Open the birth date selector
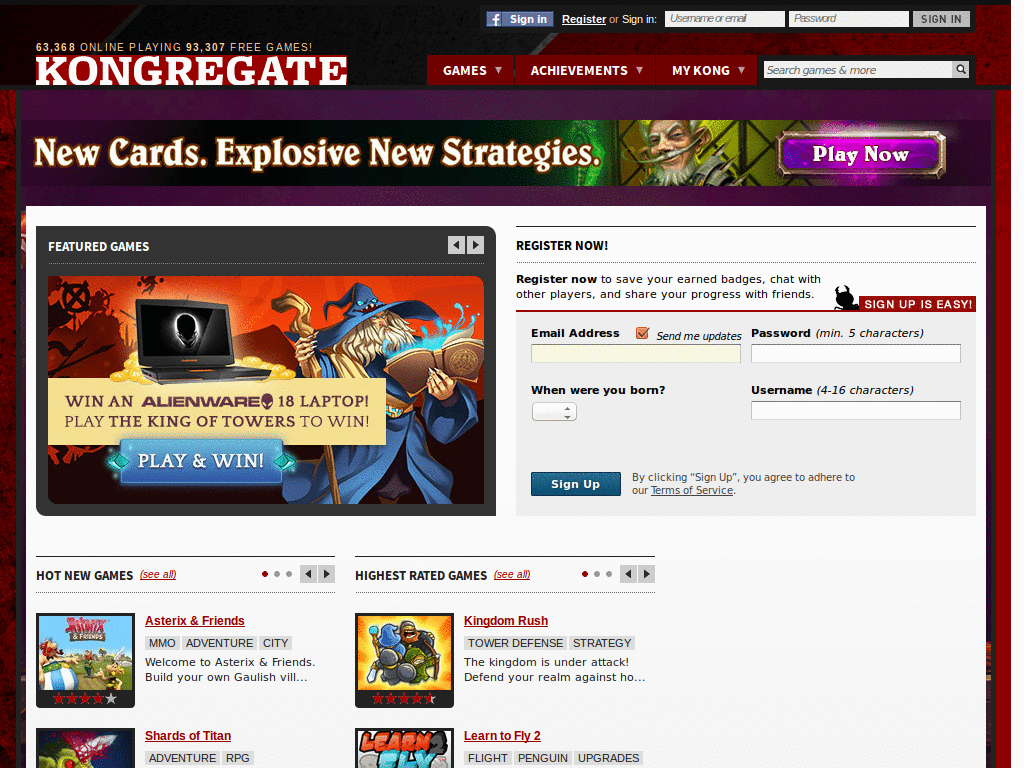The height and width of the screenshot is (768, 1024). [x=554, y=411]
